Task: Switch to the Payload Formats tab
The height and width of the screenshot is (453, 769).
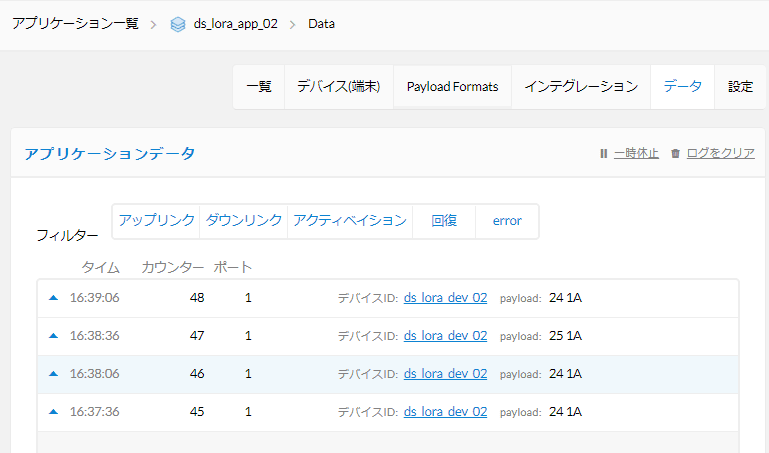Action: coord(452,87)
